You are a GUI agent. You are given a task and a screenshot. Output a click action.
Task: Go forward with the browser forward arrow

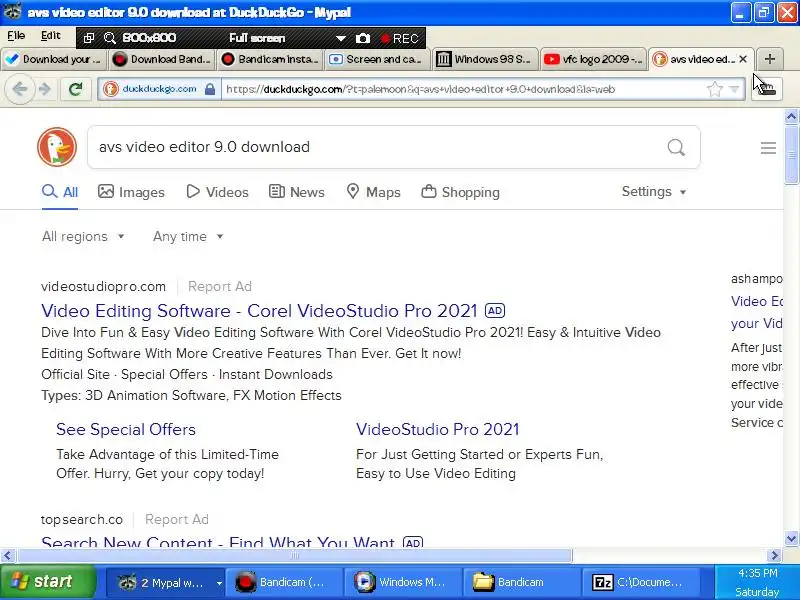point(45,89)
